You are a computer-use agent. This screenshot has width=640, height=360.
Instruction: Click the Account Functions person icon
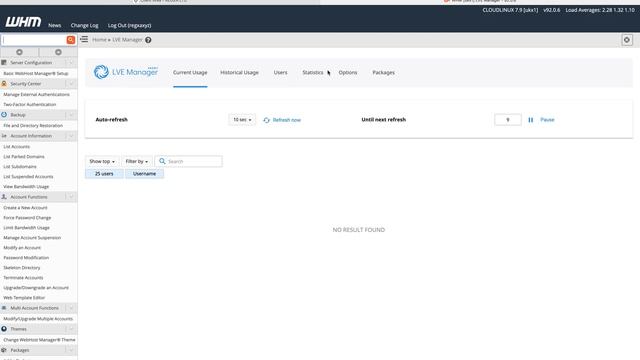[x=4, y=197]
